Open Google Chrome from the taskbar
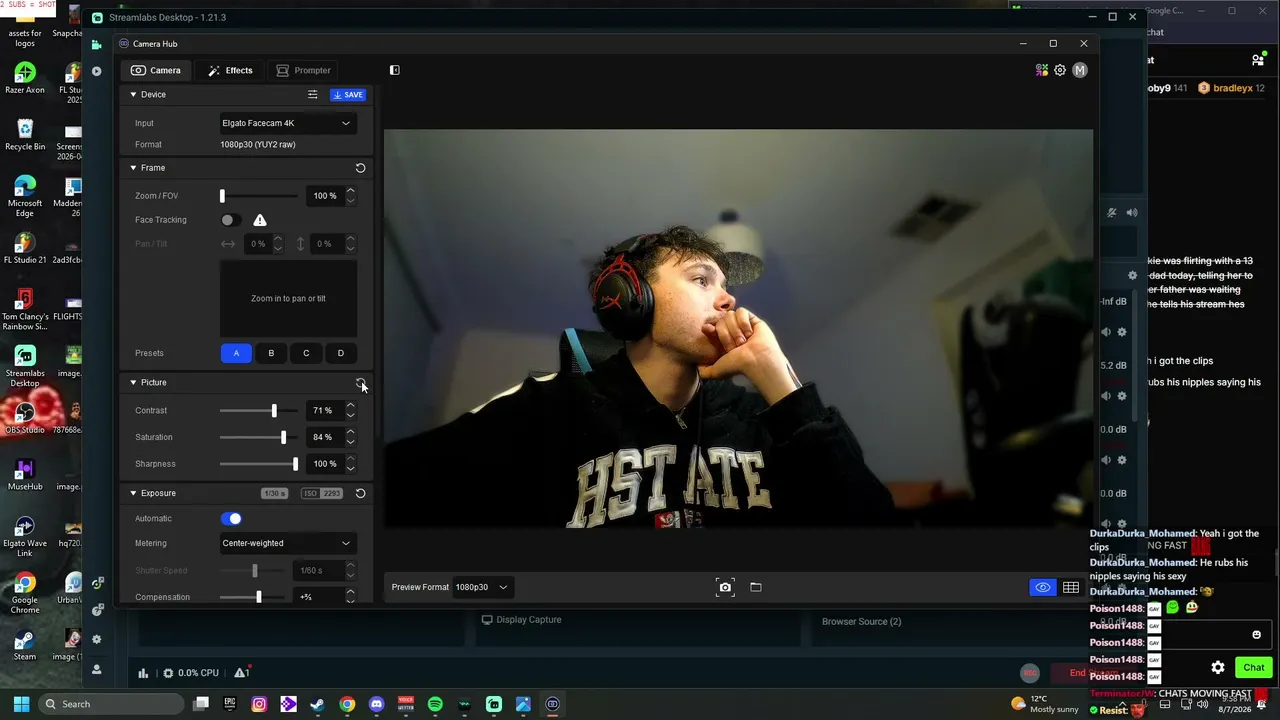This screenshot has height=720, width=1280. click(x=347, y=704)
